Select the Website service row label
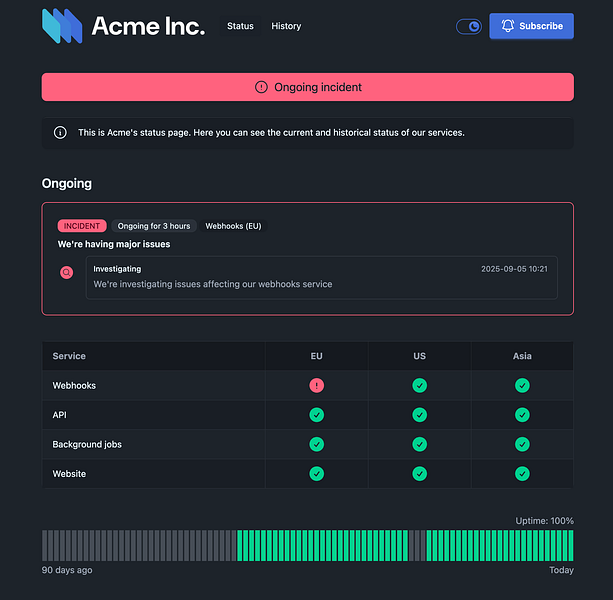This screenshot has height=600, width=613. click(x=69, y=474)
